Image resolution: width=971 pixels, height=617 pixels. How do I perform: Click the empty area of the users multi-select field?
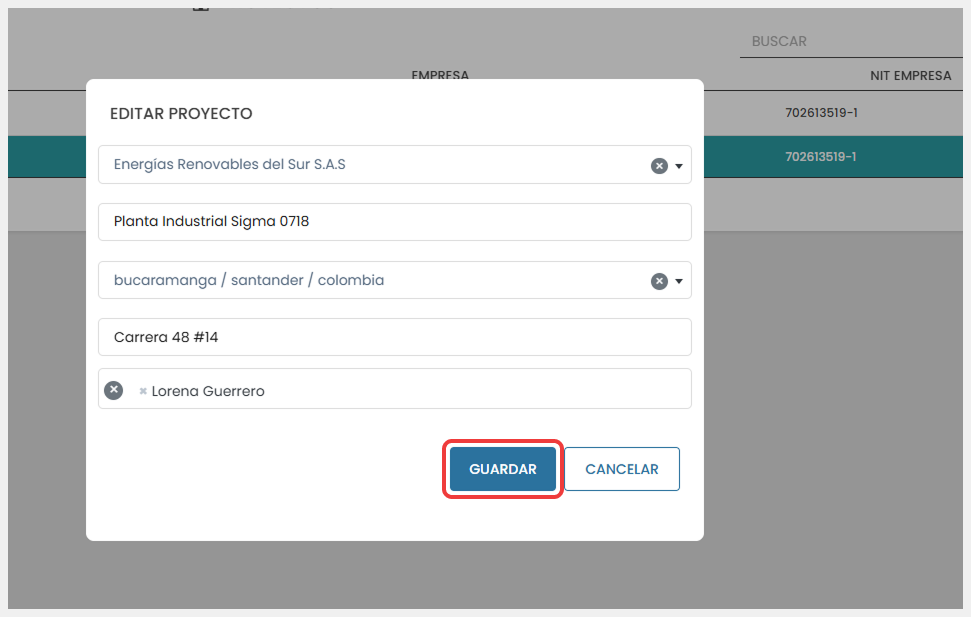coord(480,390)
